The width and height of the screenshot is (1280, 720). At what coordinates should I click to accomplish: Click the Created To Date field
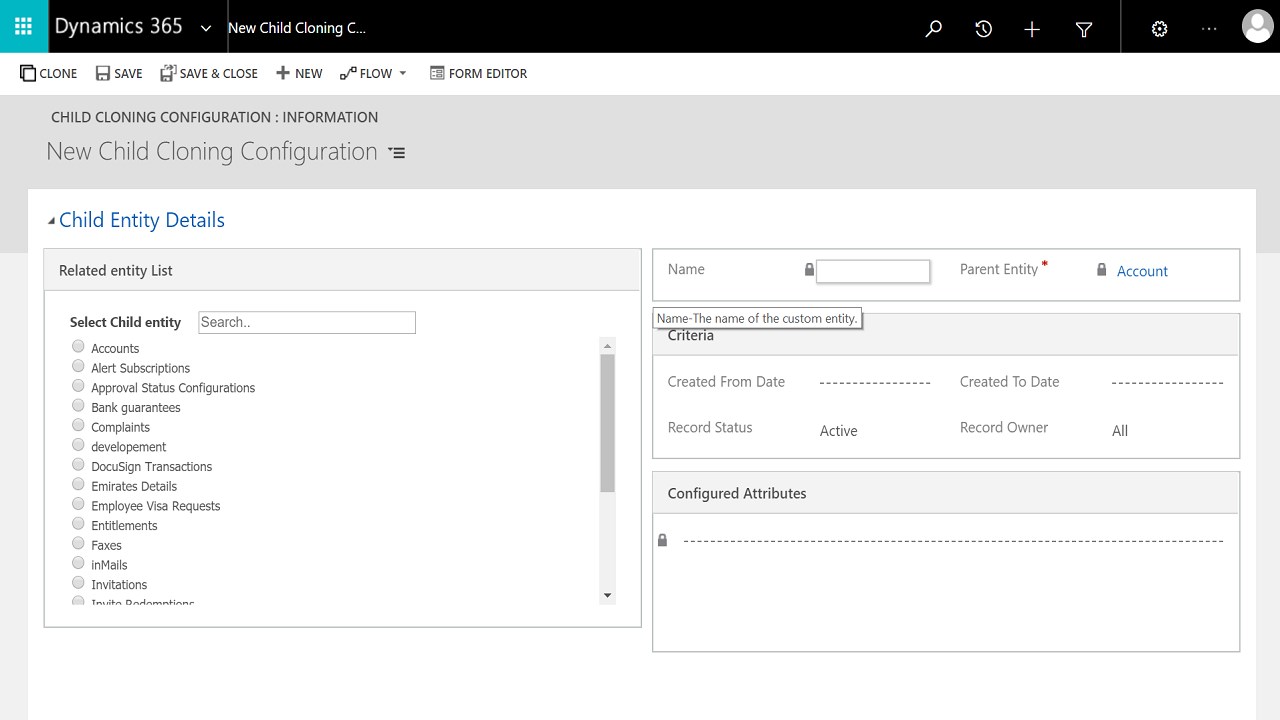(x=1167, y=382)
